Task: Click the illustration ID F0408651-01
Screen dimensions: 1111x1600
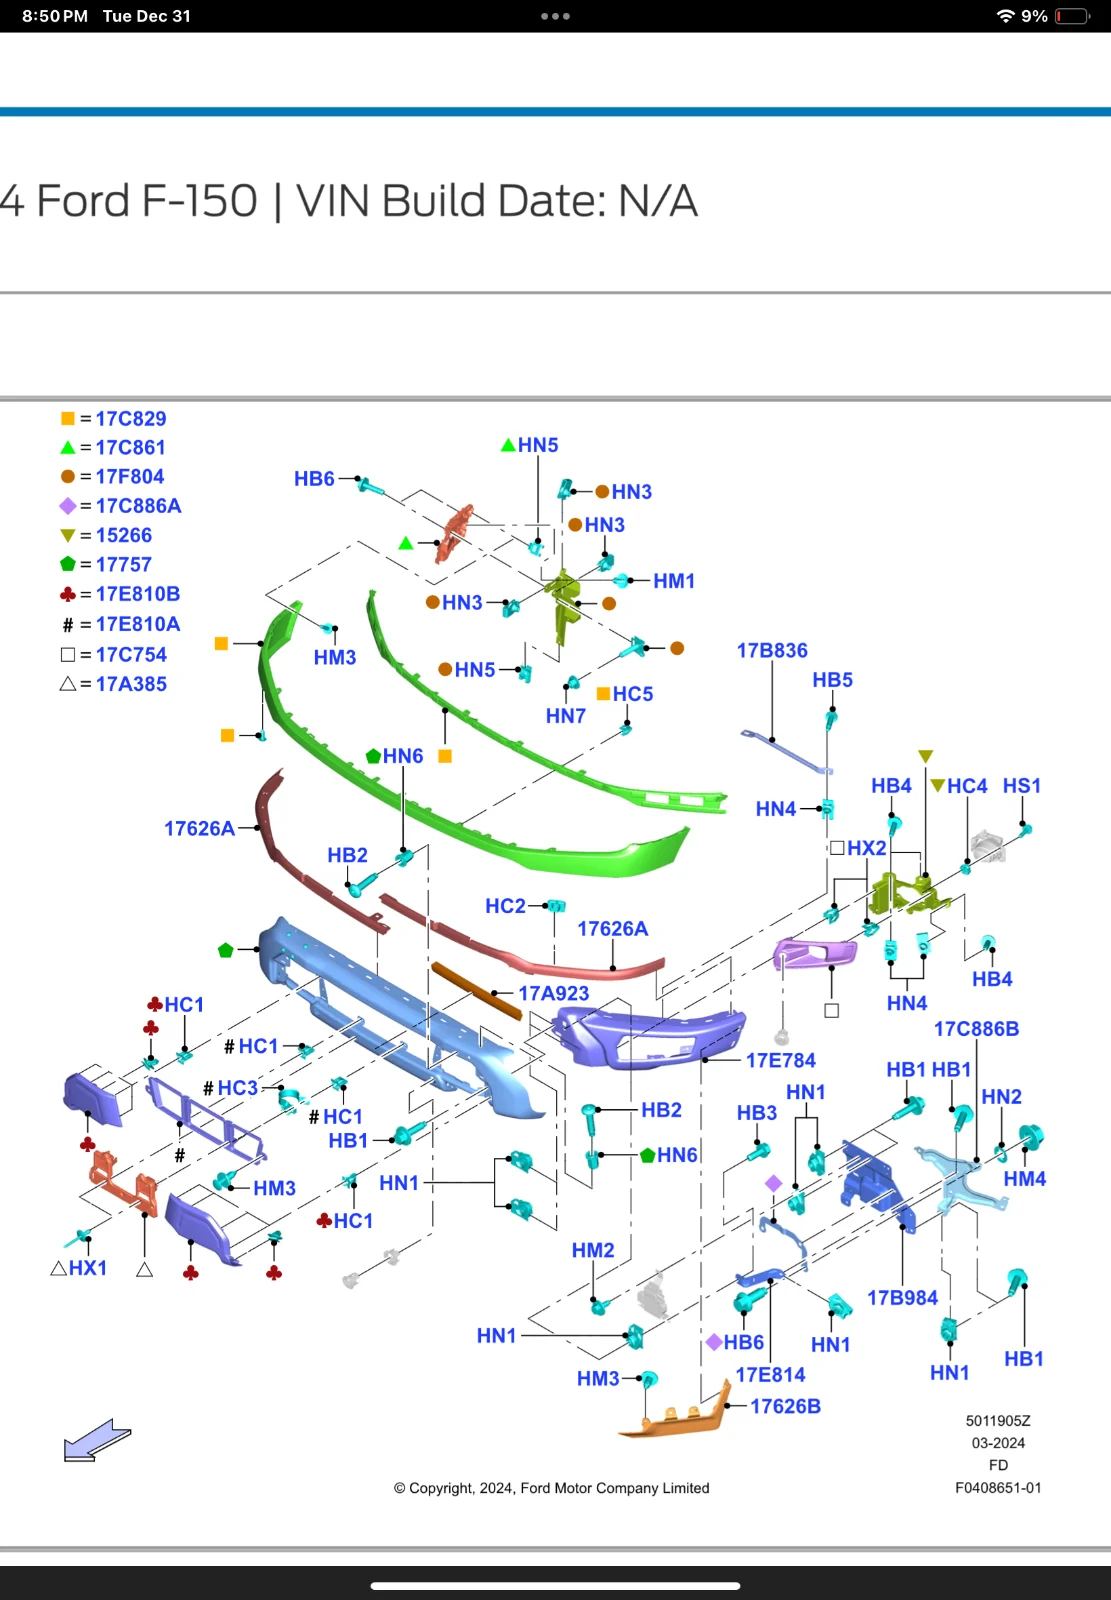Action: tap(998, 1488)
